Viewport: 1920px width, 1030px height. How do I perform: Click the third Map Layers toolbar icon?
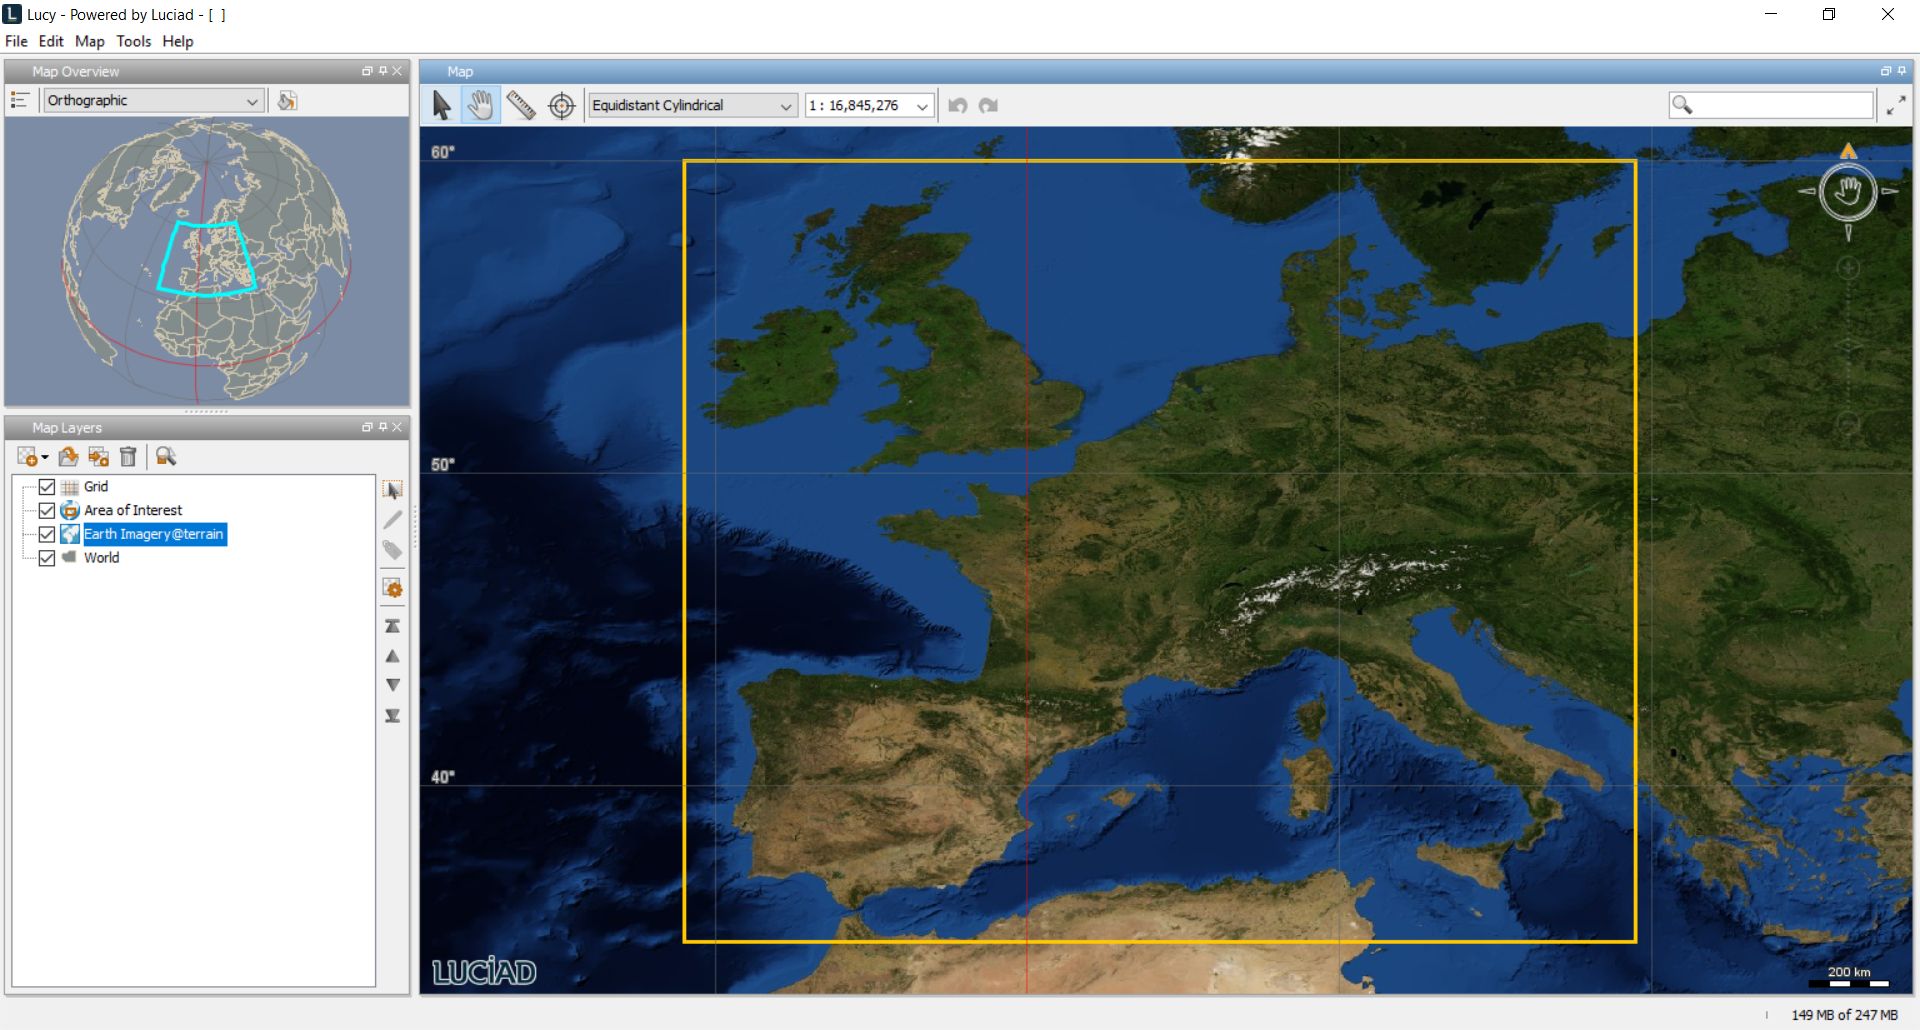click(x=98, y=457)
